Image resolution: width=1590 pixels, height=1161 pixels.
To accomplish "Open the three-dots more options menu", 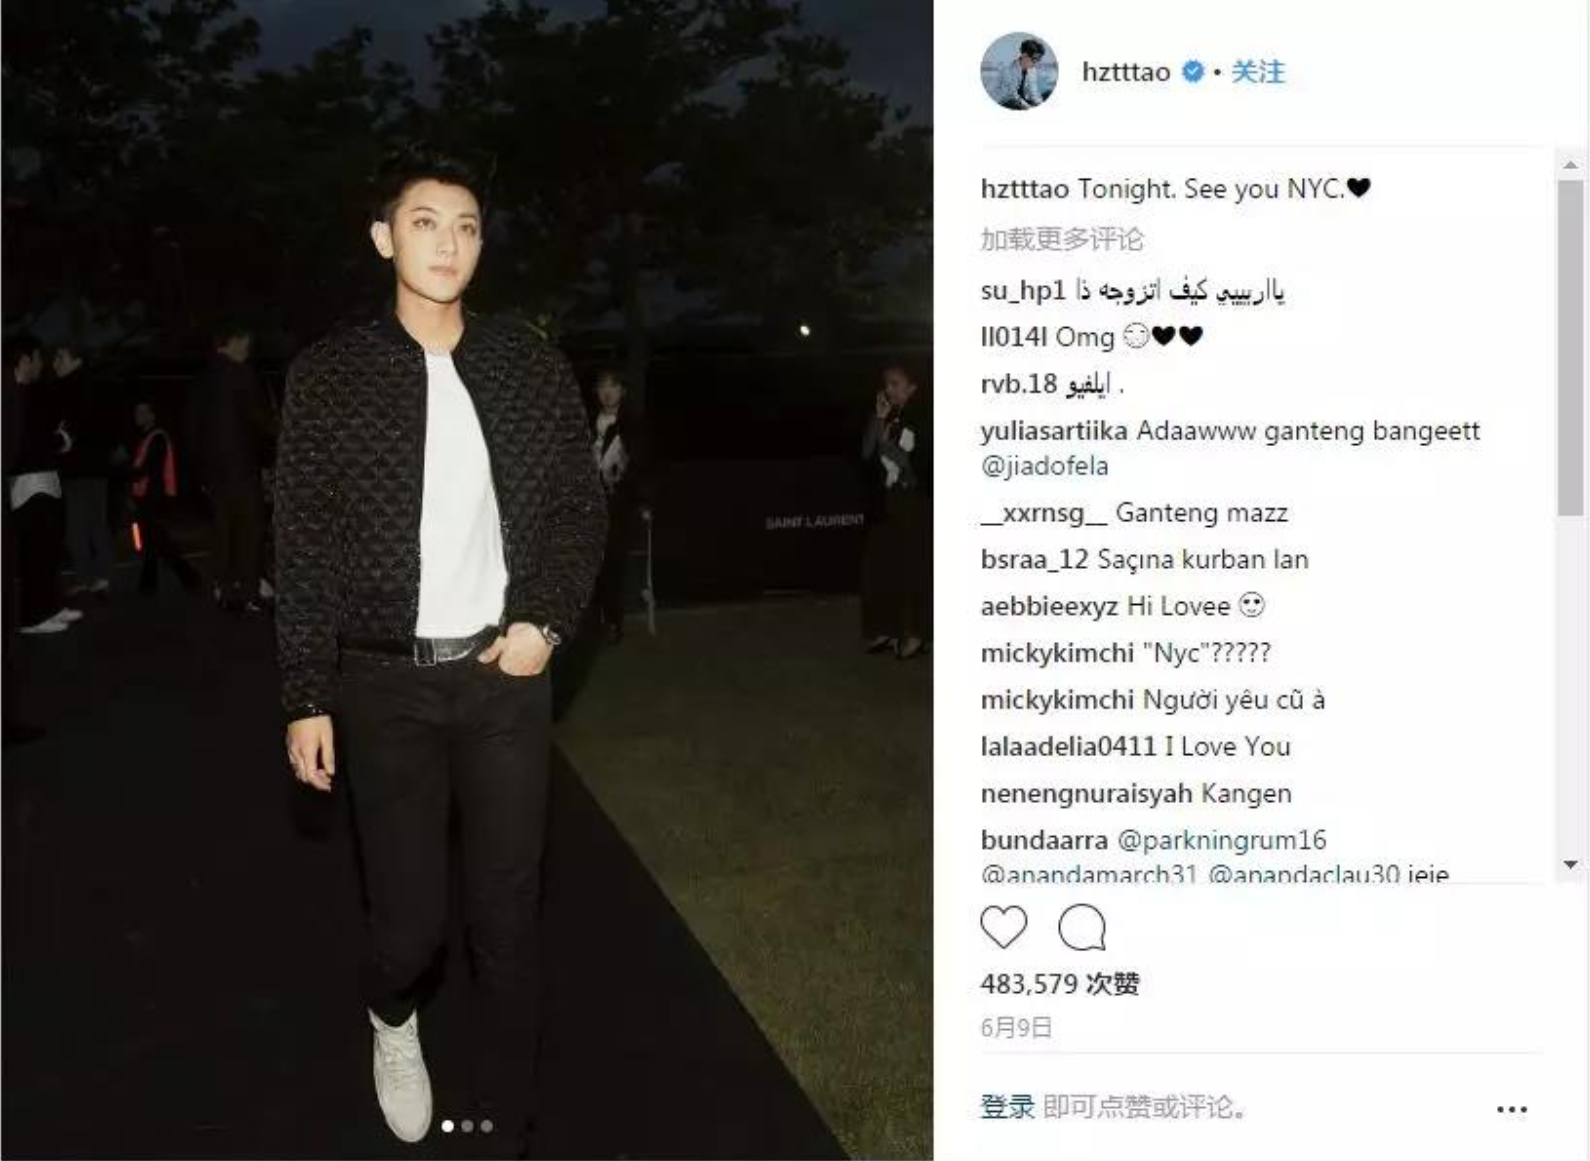I will [1511, 1109].
